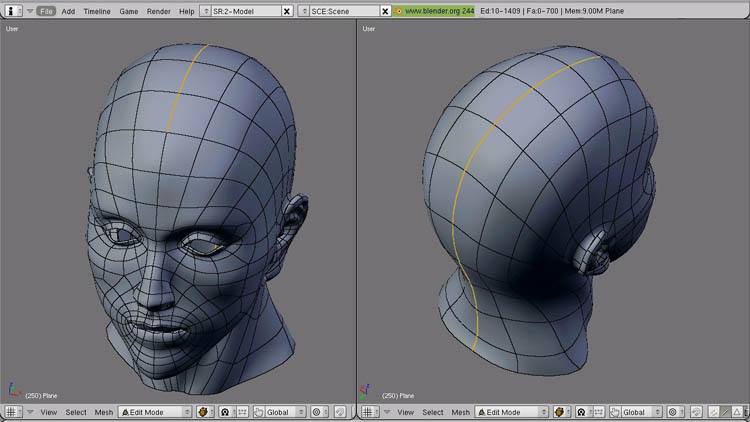Open the File menu
The height and width of the screenshot is (422, 750).
tap(46, 11)
